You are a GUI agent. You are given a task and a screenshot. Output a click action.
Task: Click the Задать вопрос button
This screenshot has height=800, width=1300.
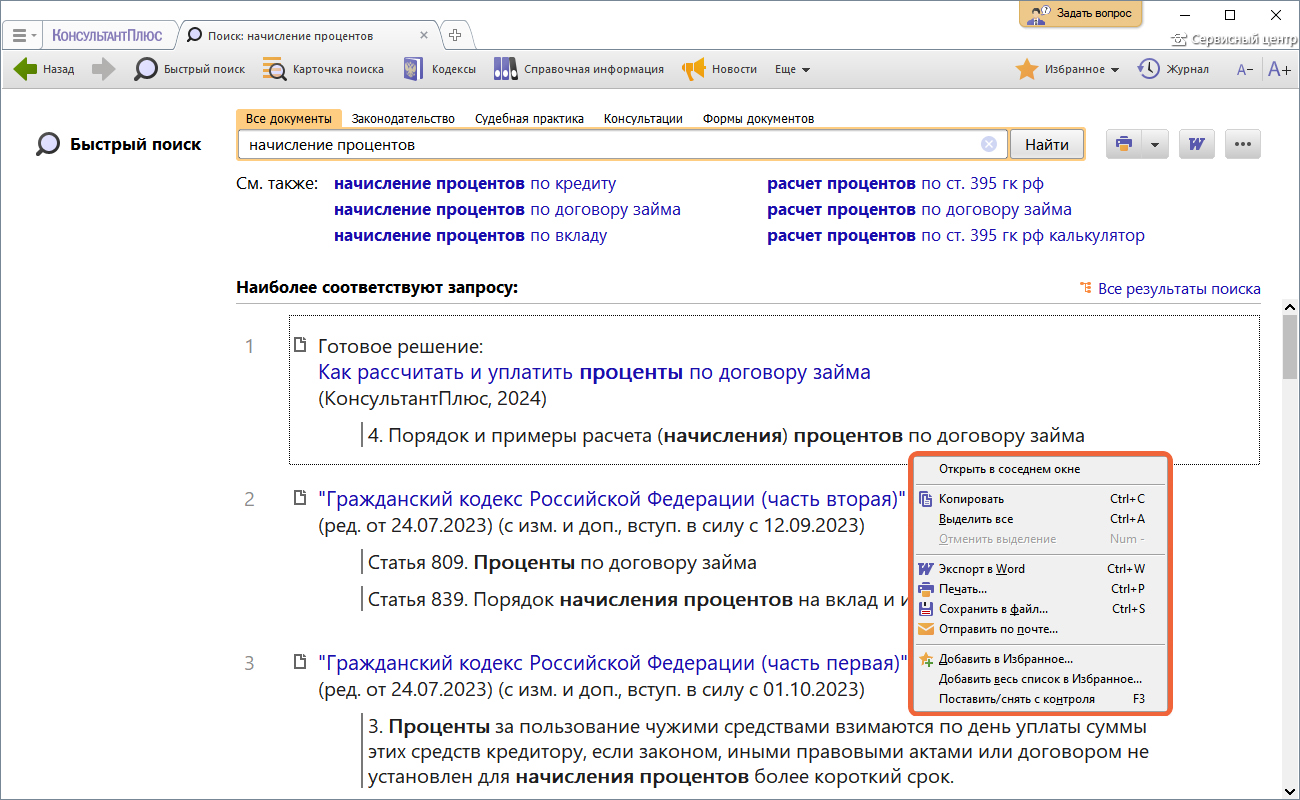point(1081,13)
